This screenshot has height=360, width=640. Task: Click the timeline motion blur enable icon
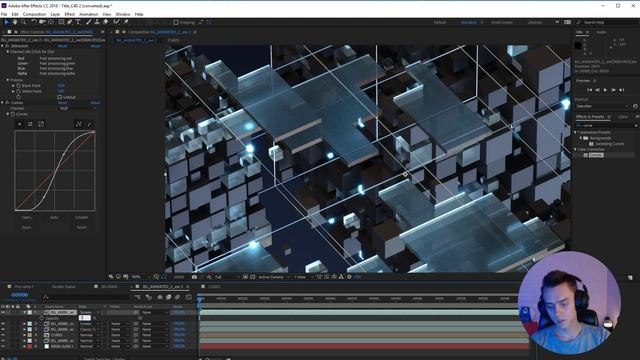coord(178,297)
